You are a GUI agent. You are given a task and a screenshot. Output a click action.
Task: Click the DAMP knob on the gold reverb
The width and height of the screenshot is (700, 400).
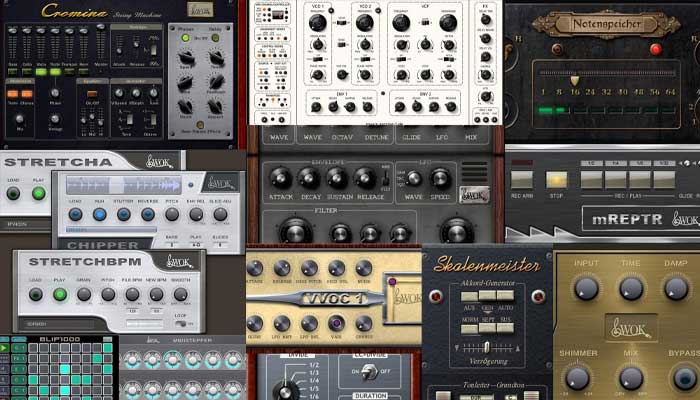pyautogui.click(x=676, y=288)
